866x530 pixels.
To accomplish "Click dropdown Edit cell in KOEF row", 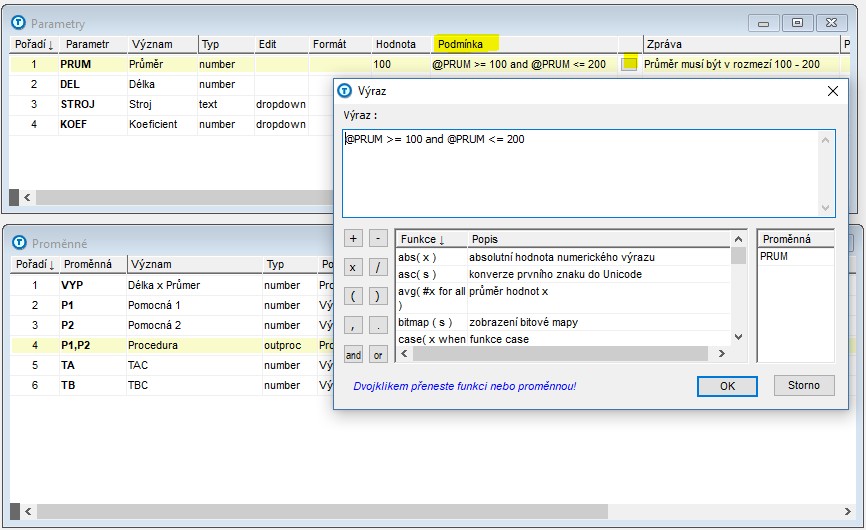I will click(x=281, y=124).
